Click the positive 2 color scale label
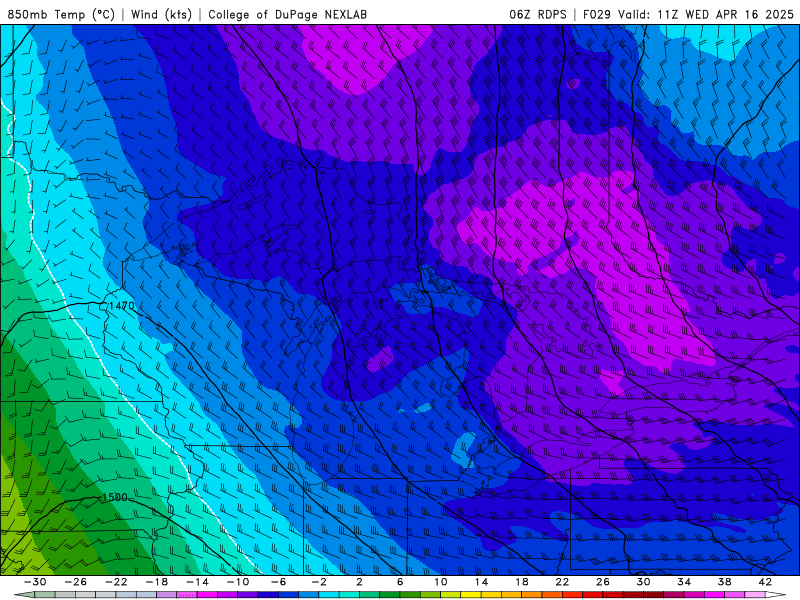Screen dimensions: 800x600 359,582
